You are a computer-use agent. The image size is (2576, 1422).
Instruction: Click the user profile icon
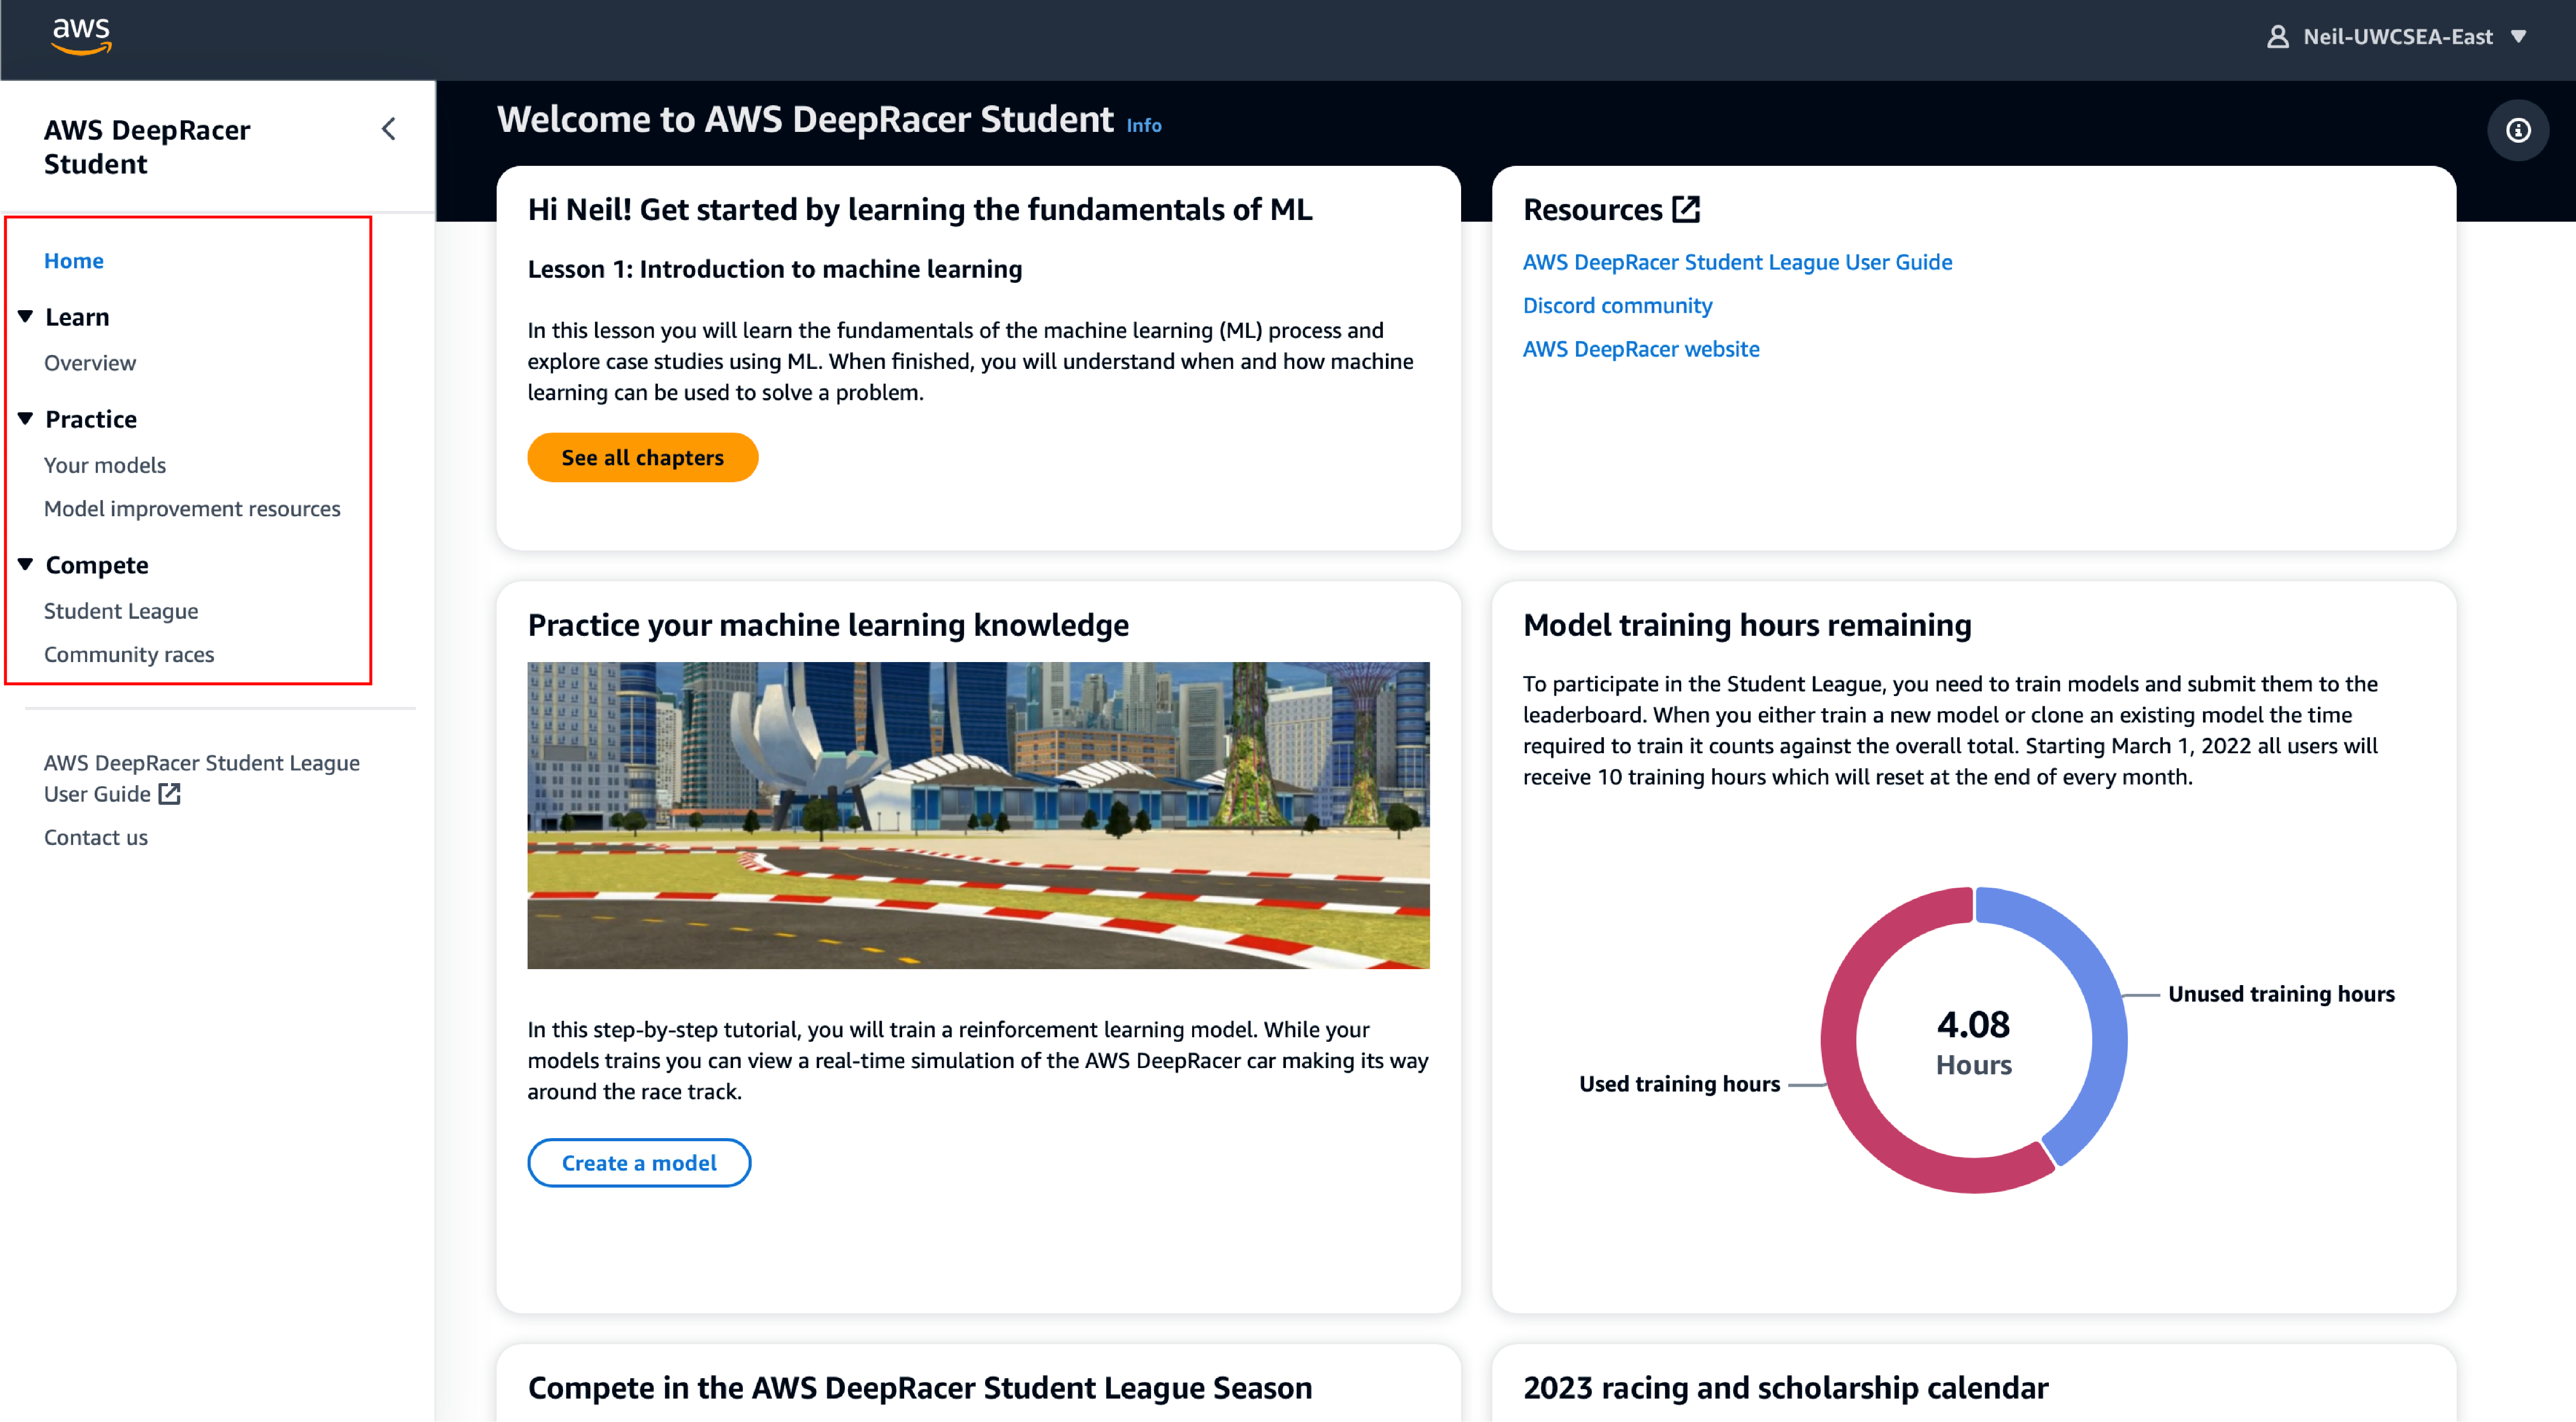(2277, 37)
